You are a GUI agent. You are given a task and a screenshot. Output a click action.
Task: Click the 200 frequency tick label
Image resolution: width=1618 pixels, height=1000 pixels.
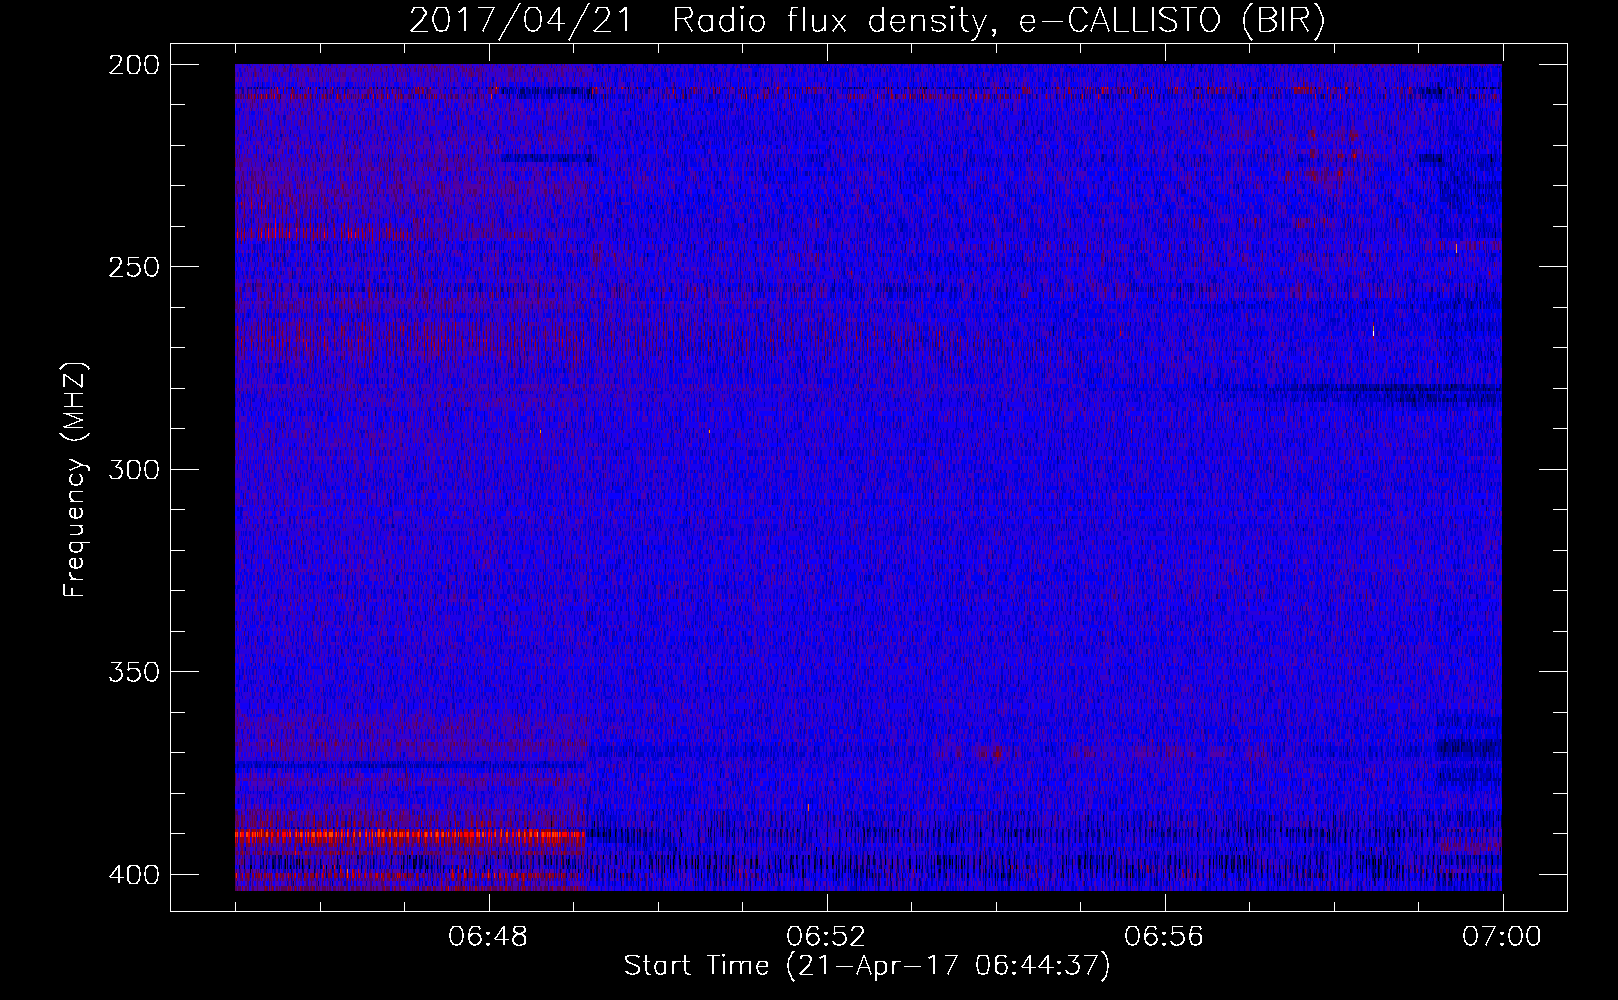click(x=134, y=65)
